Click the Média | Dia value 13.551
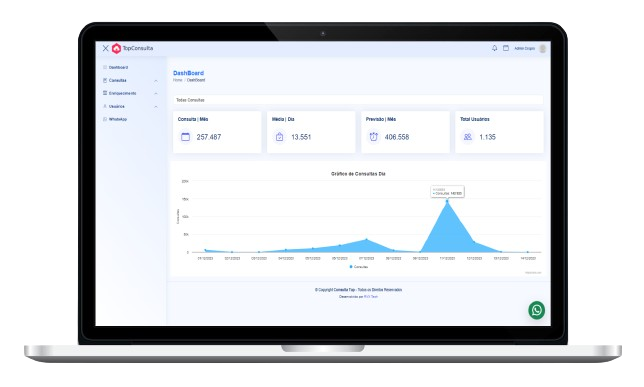 pos(301,137)
